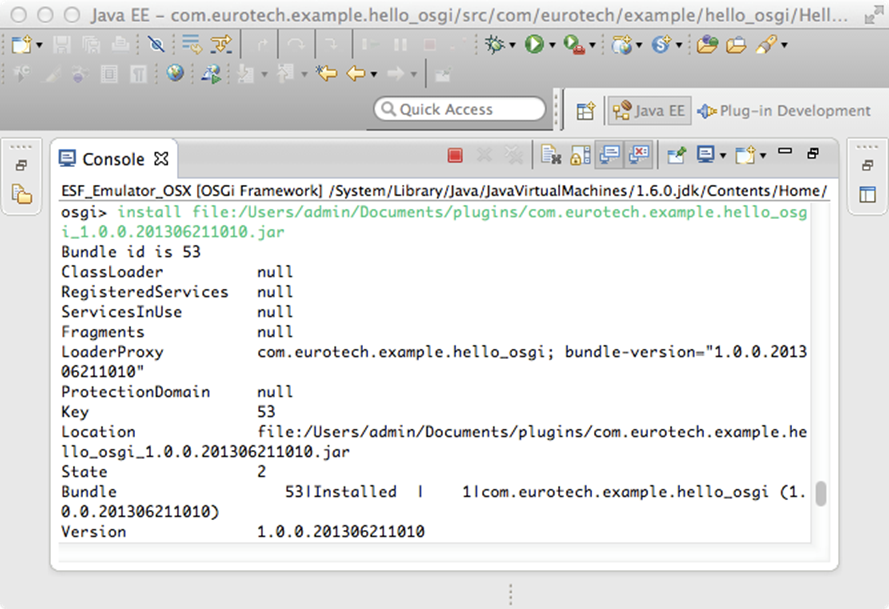889x609 pixels.
Task: Click the Open Perspective icon
Action: click(x=585, y=111)
